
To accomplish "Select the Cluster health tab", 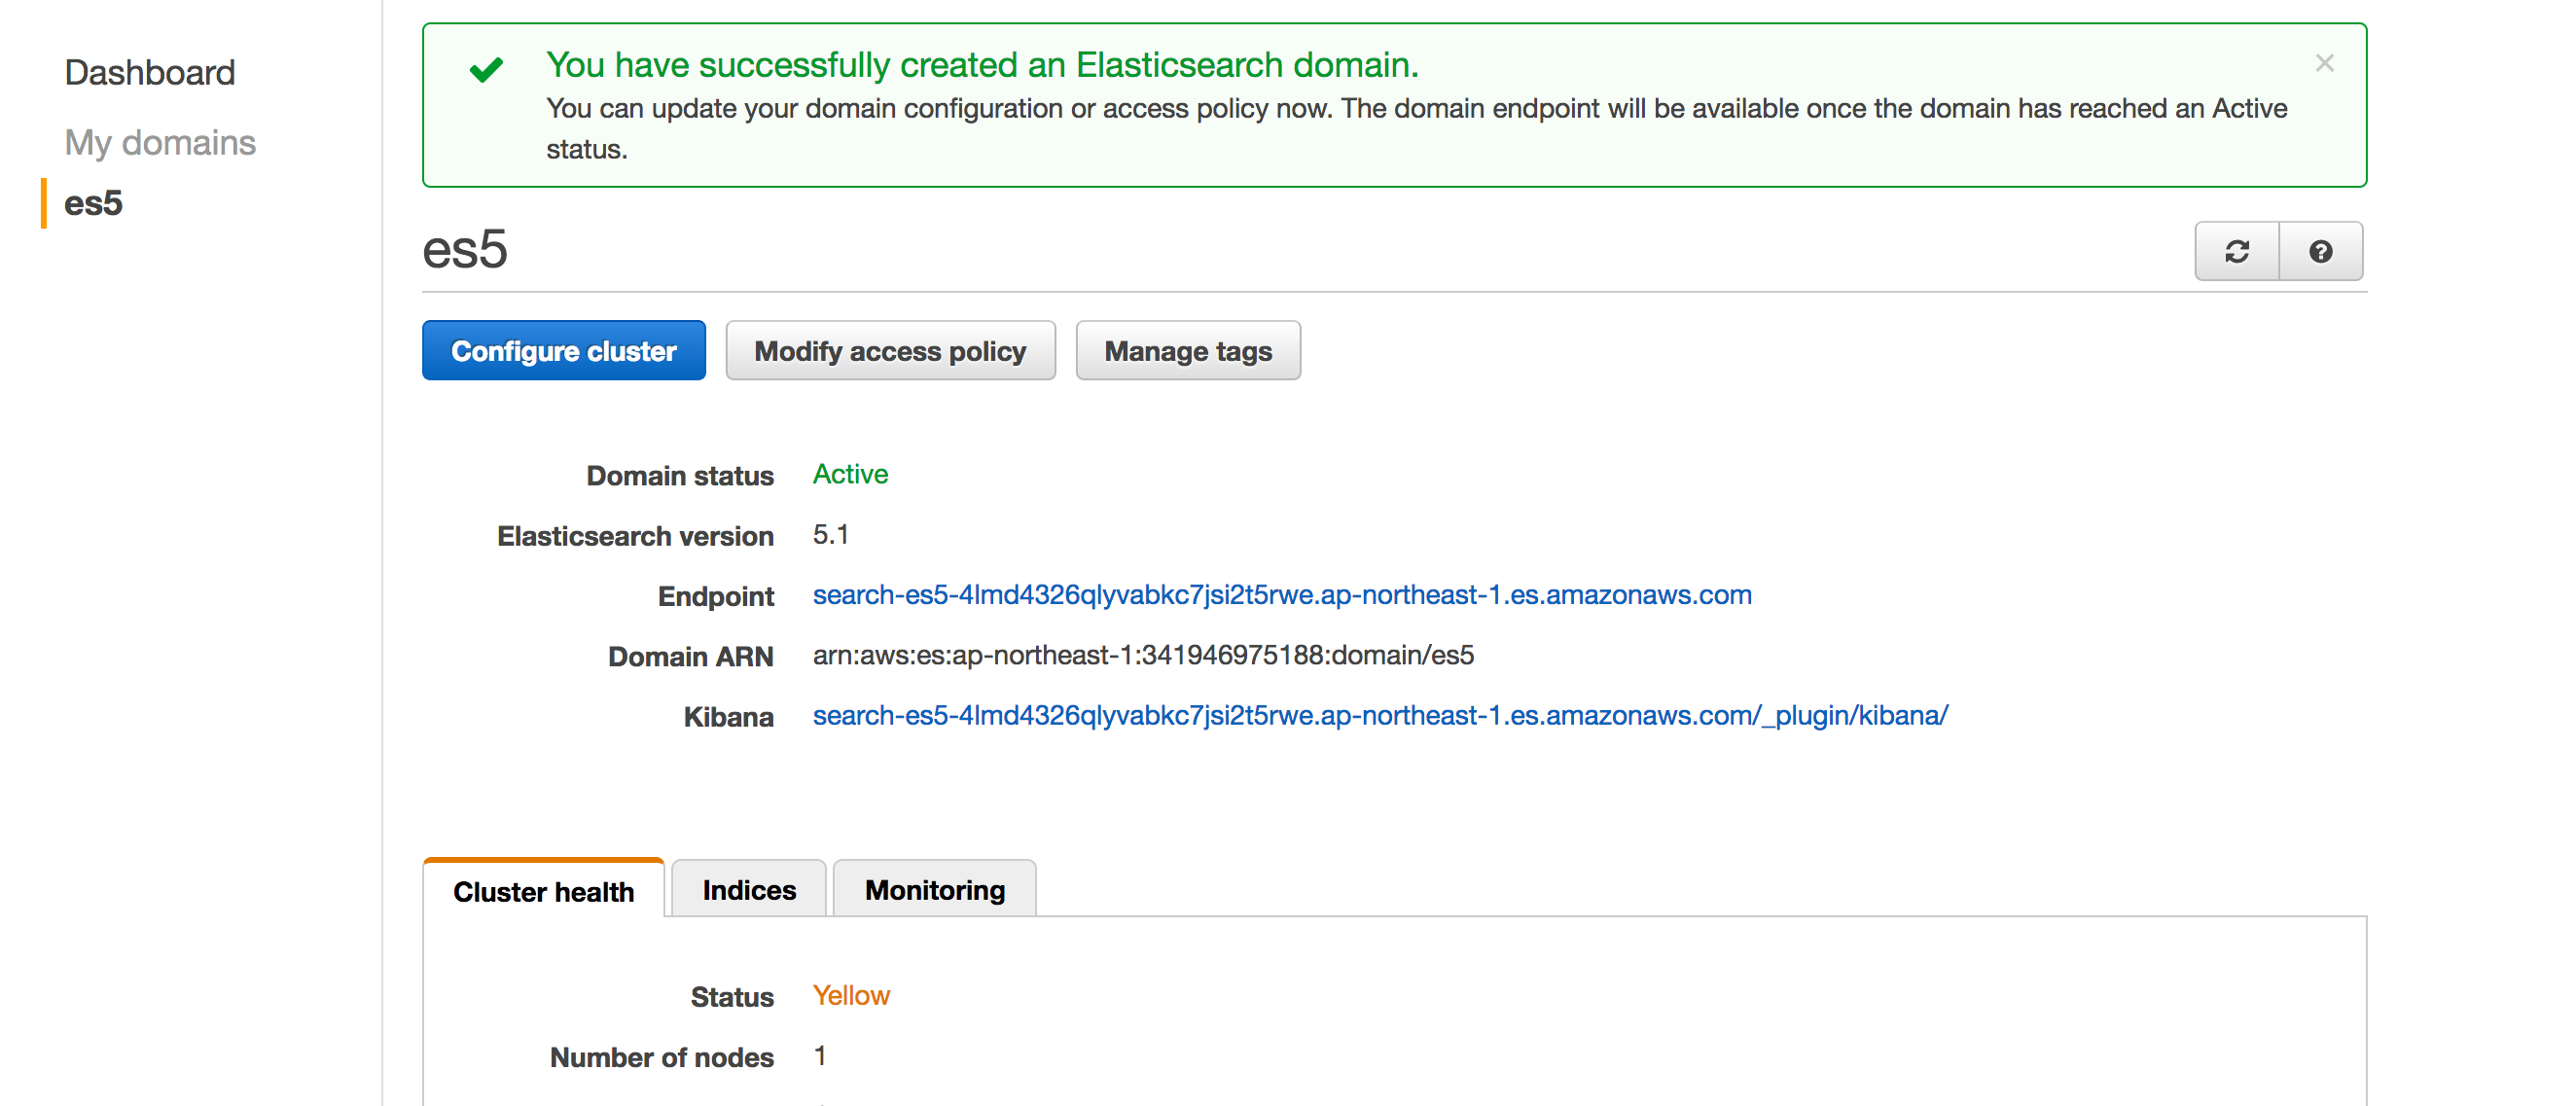I will coord(544,892).
